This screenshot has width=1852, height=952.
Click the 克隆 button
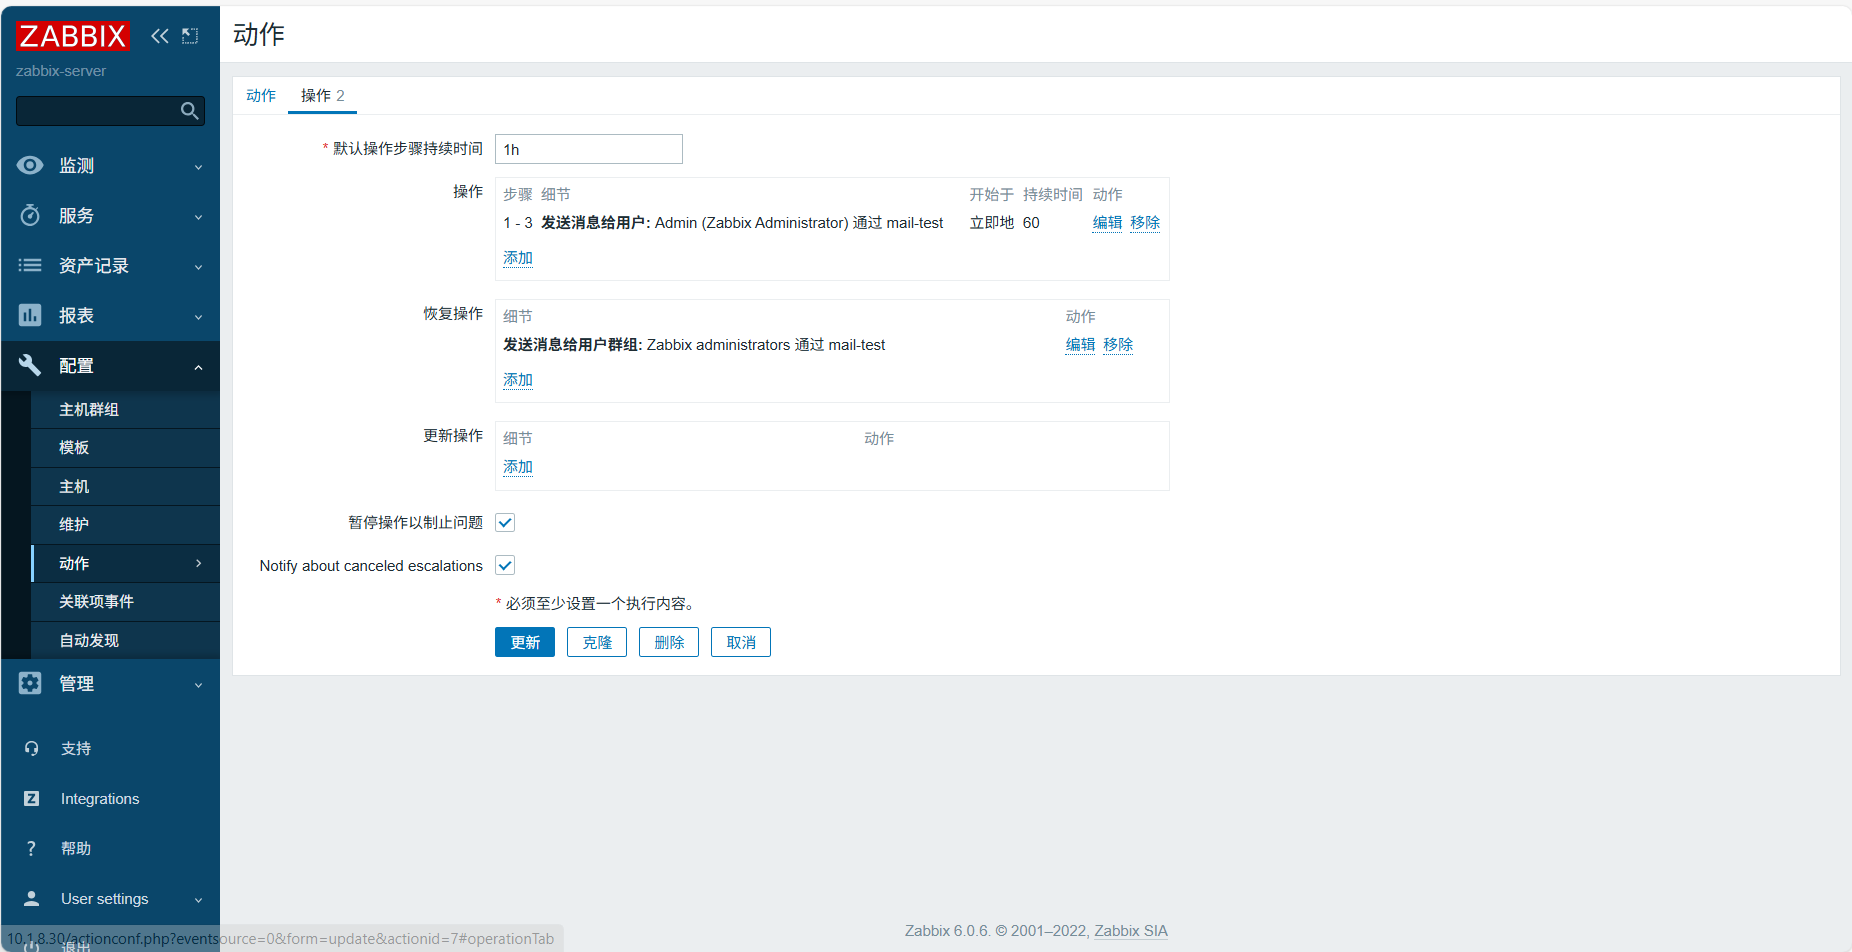click(x=597, y=642)
